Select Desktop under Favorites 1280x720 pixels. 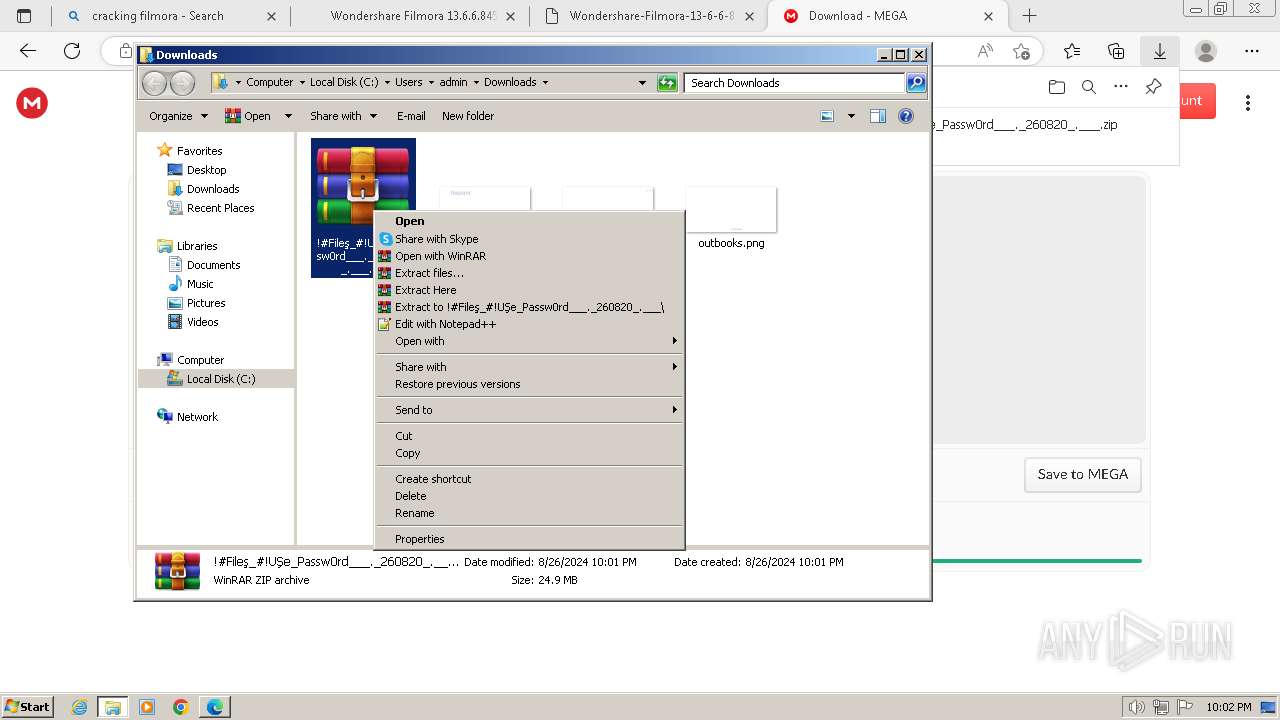(x=206, y=170)
